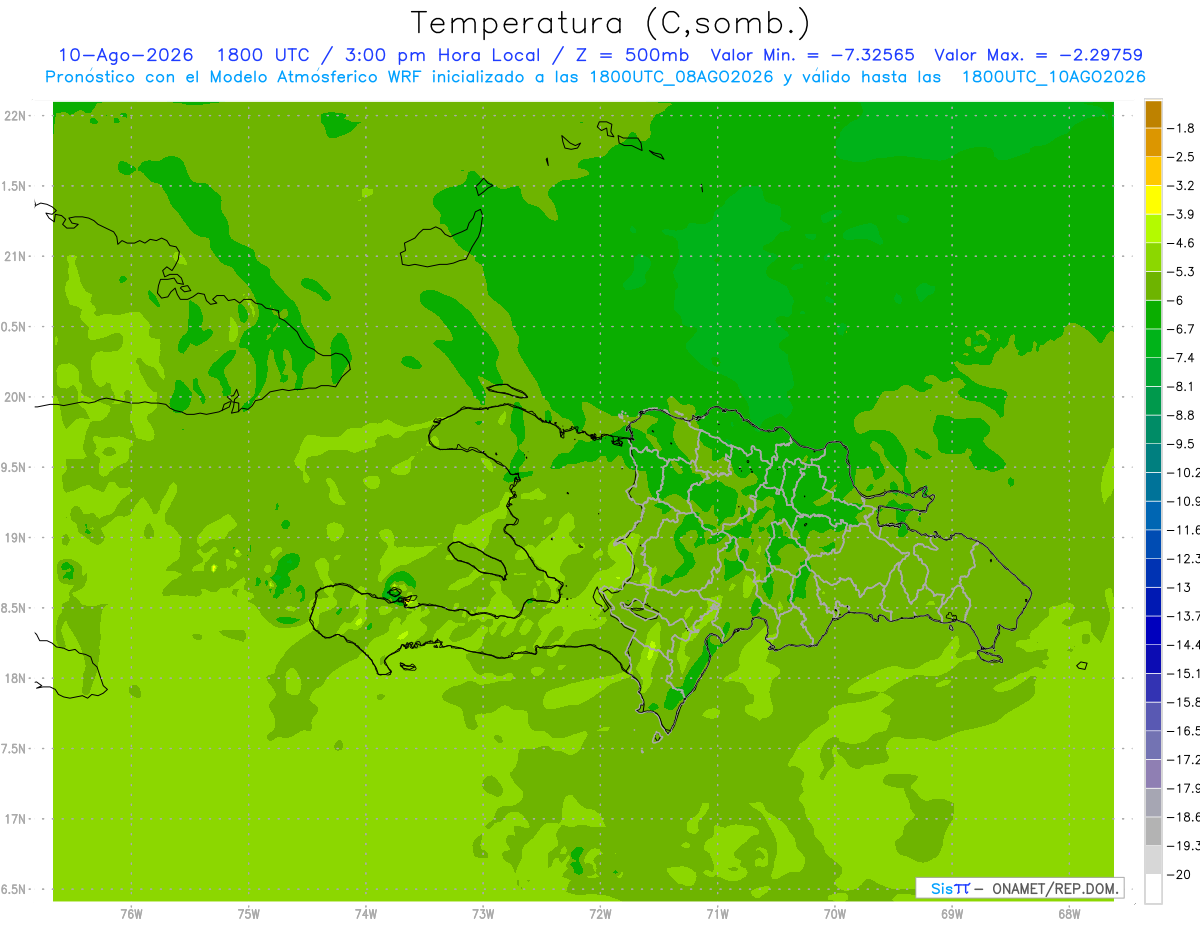Screen dimensions: 1200x927
Task: Click the "Valor Min. = -7.32565" text
Action: (812, 55)
